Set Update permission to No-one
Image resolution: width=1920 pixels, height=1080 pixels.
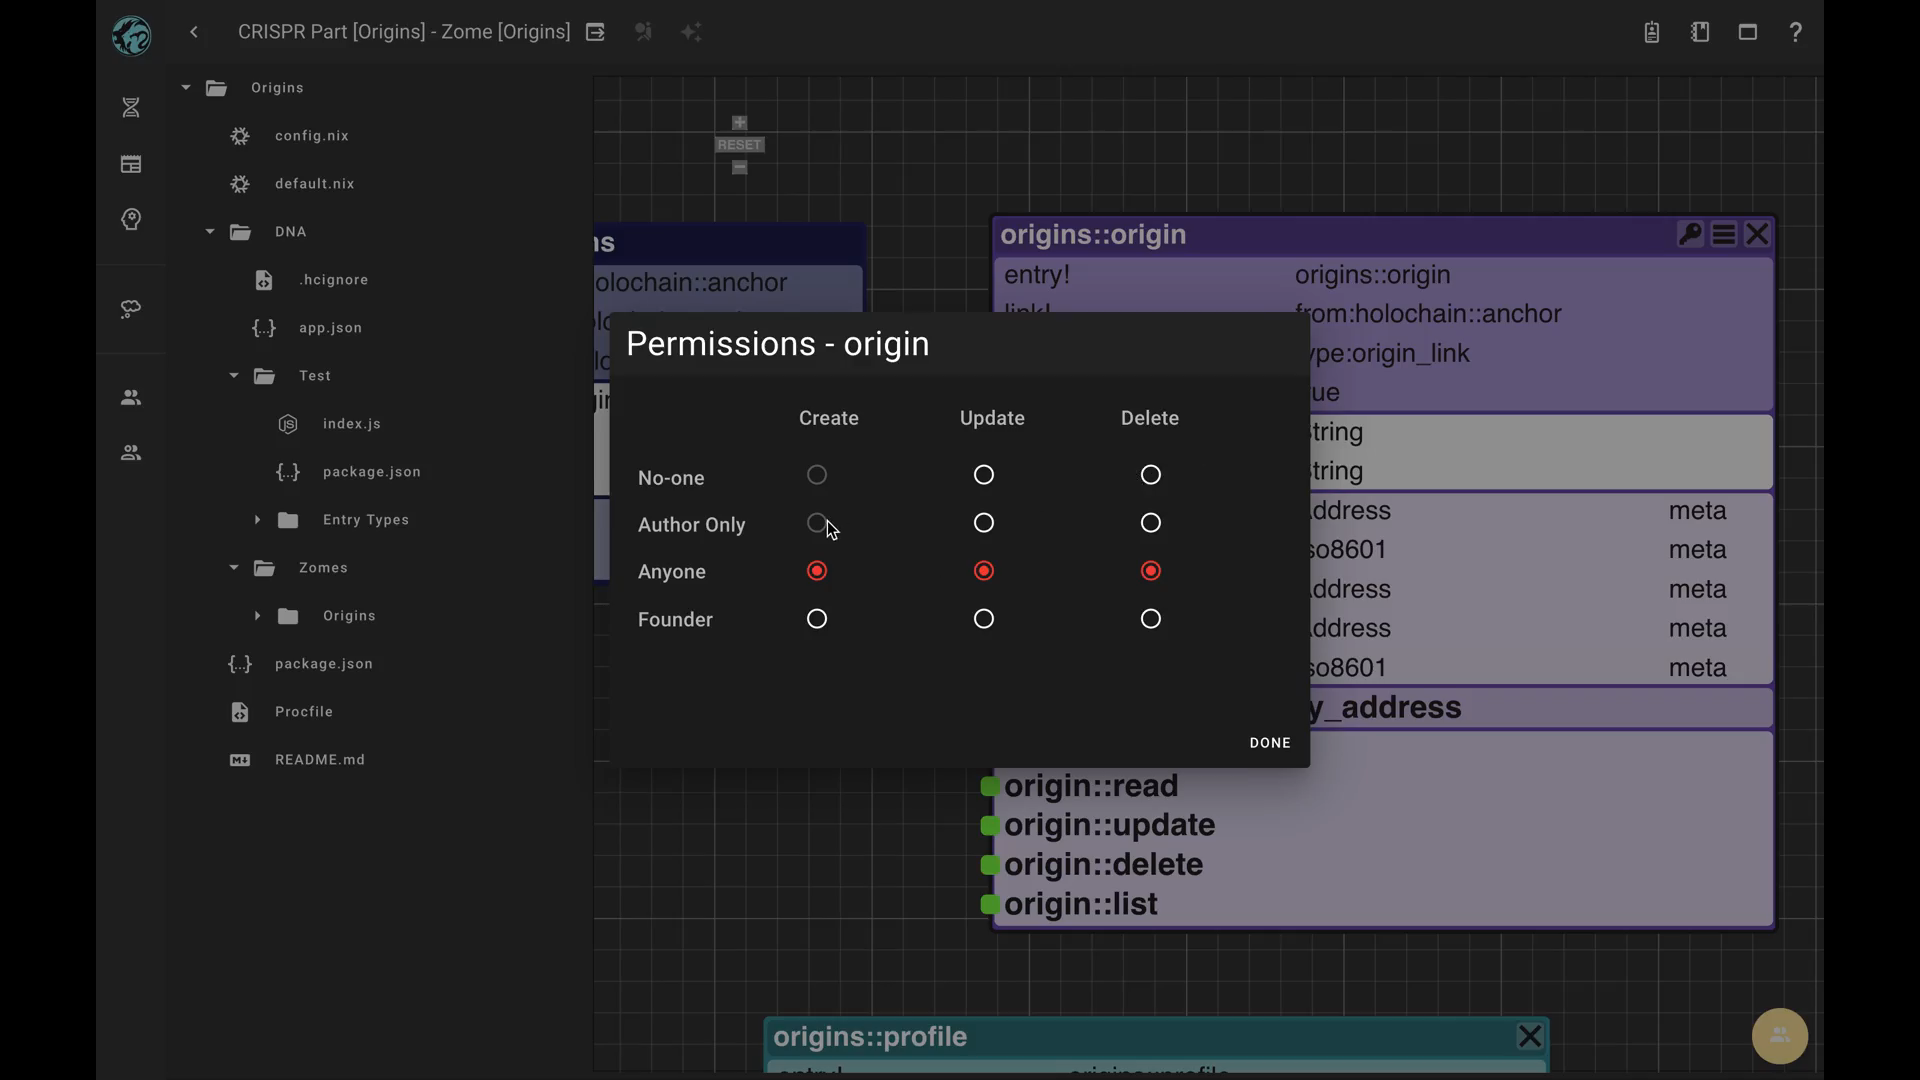[x=984, y=475]
